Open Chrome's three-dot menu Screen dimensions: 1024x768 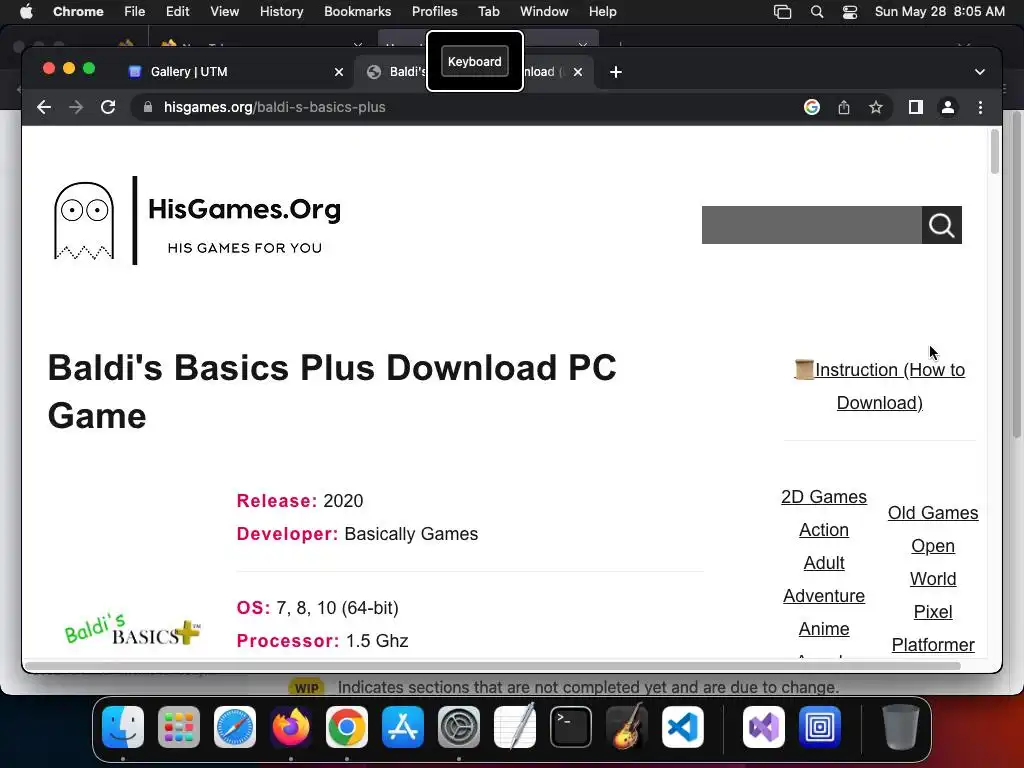pos(980,107)
